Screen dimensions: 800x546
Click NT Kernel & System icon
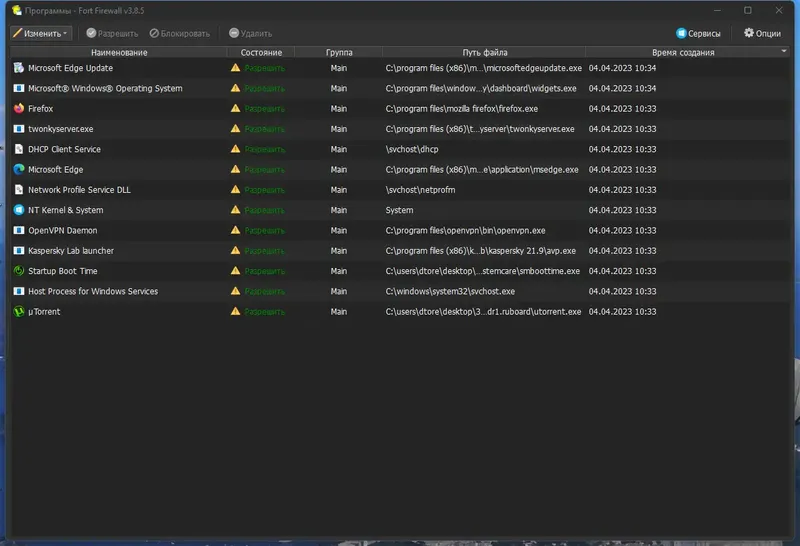19,210
